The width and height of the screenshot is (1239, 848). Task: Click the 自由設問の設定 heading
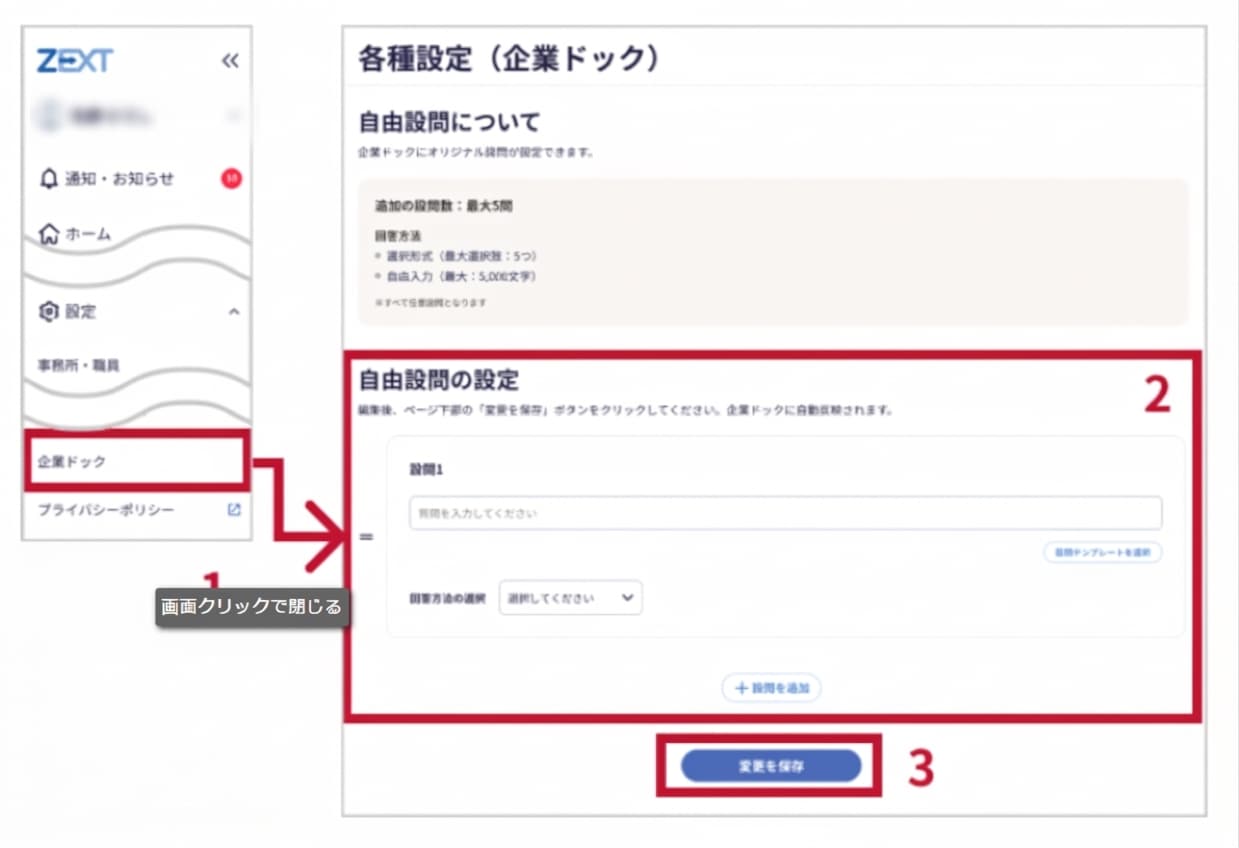tap(439, 381)
